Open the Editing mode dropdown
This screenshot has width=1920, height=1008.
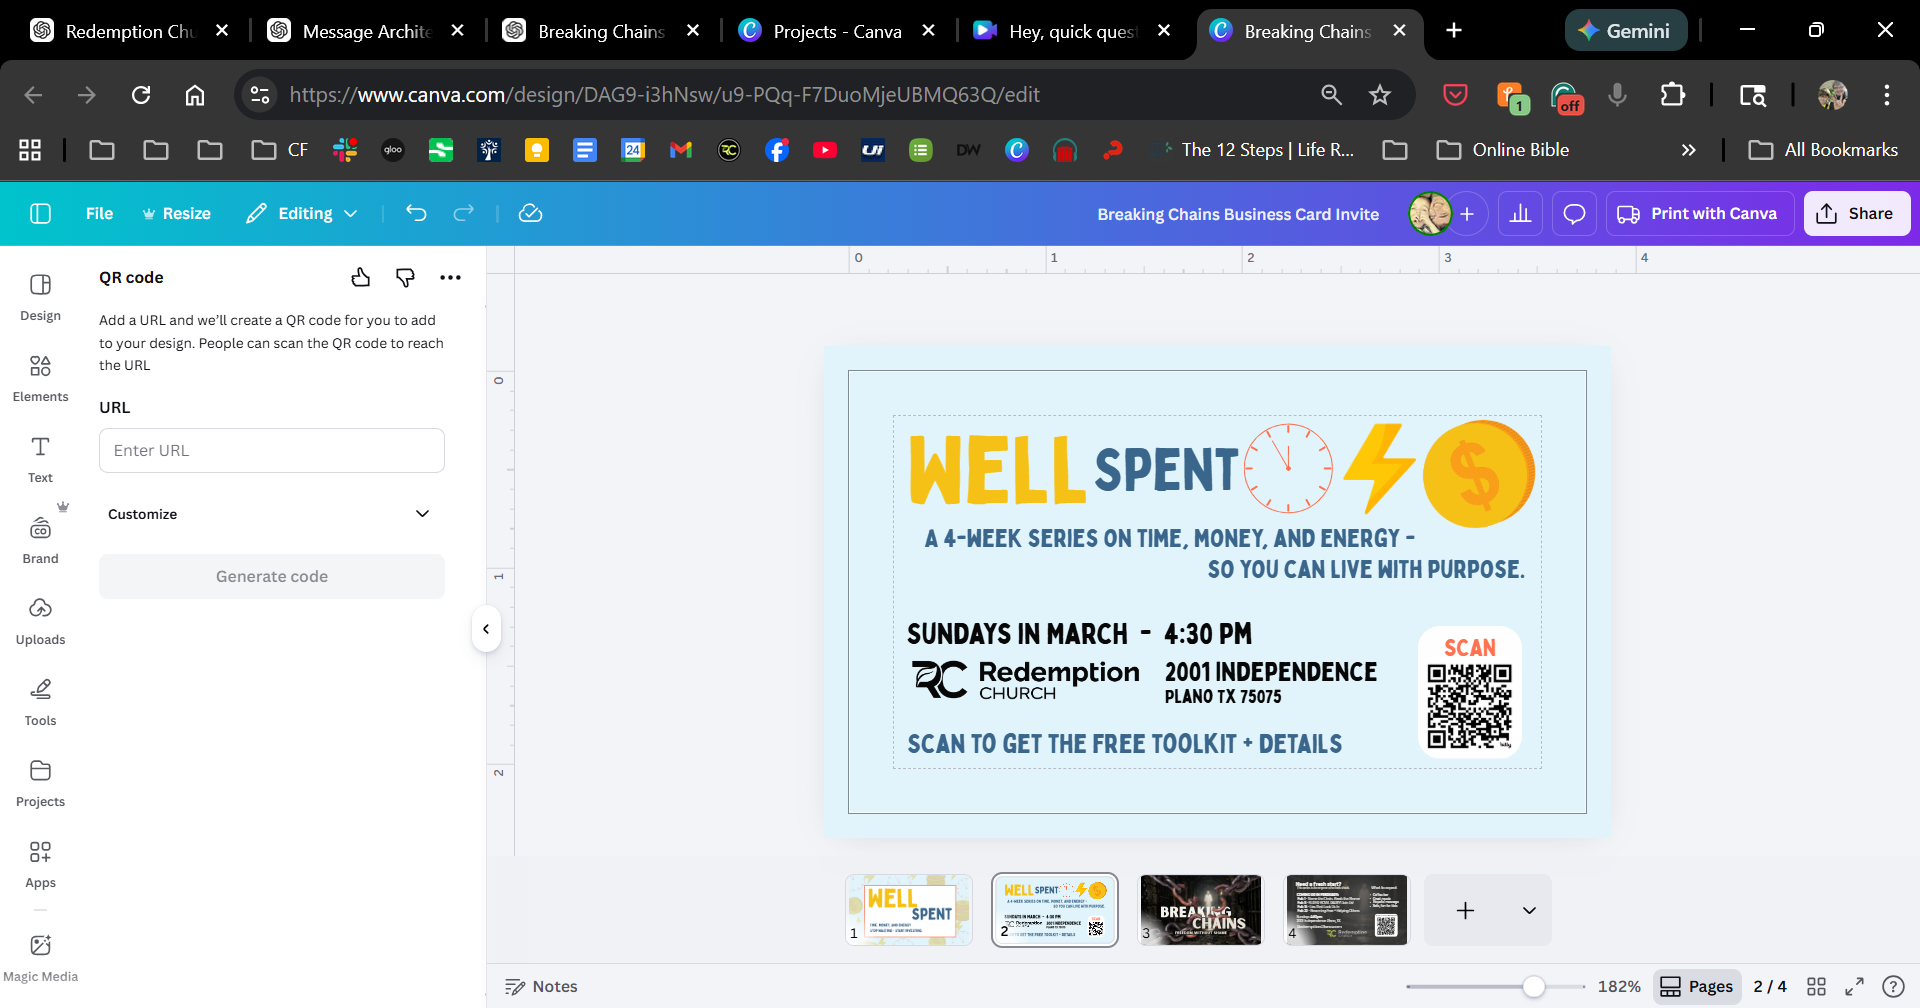point(302,214)
